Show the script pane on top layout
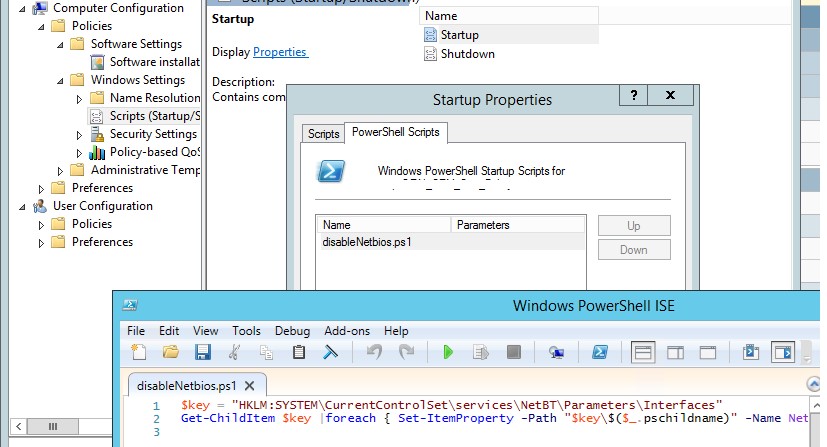The image size is (827, 447). point(643,352)
